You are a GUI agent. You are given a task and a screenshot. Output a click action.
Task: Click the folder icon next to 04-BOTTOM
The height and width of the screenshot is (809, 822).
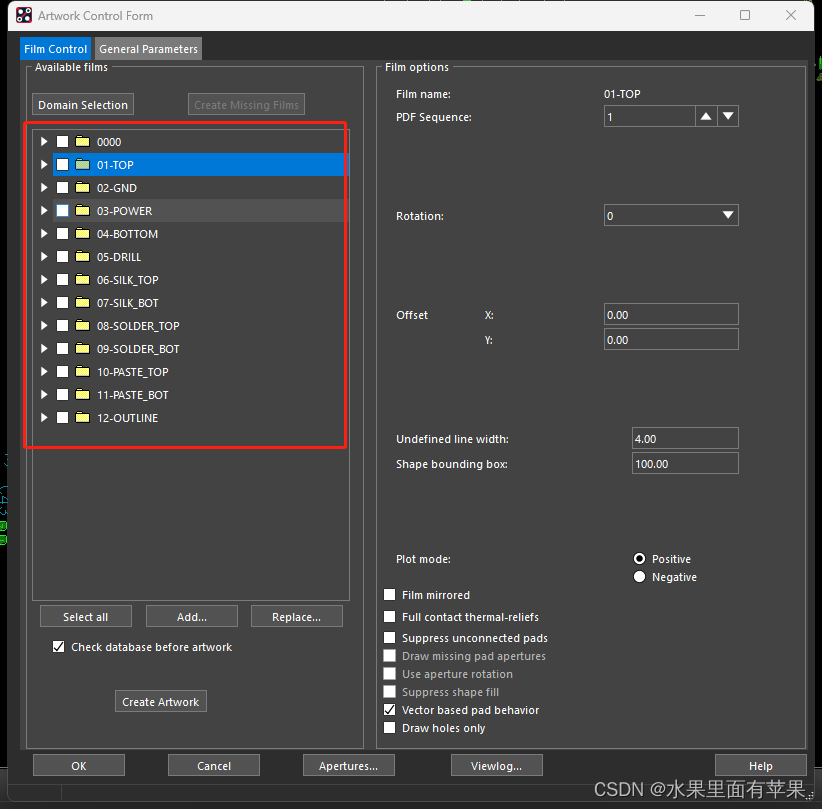[83, 234]
